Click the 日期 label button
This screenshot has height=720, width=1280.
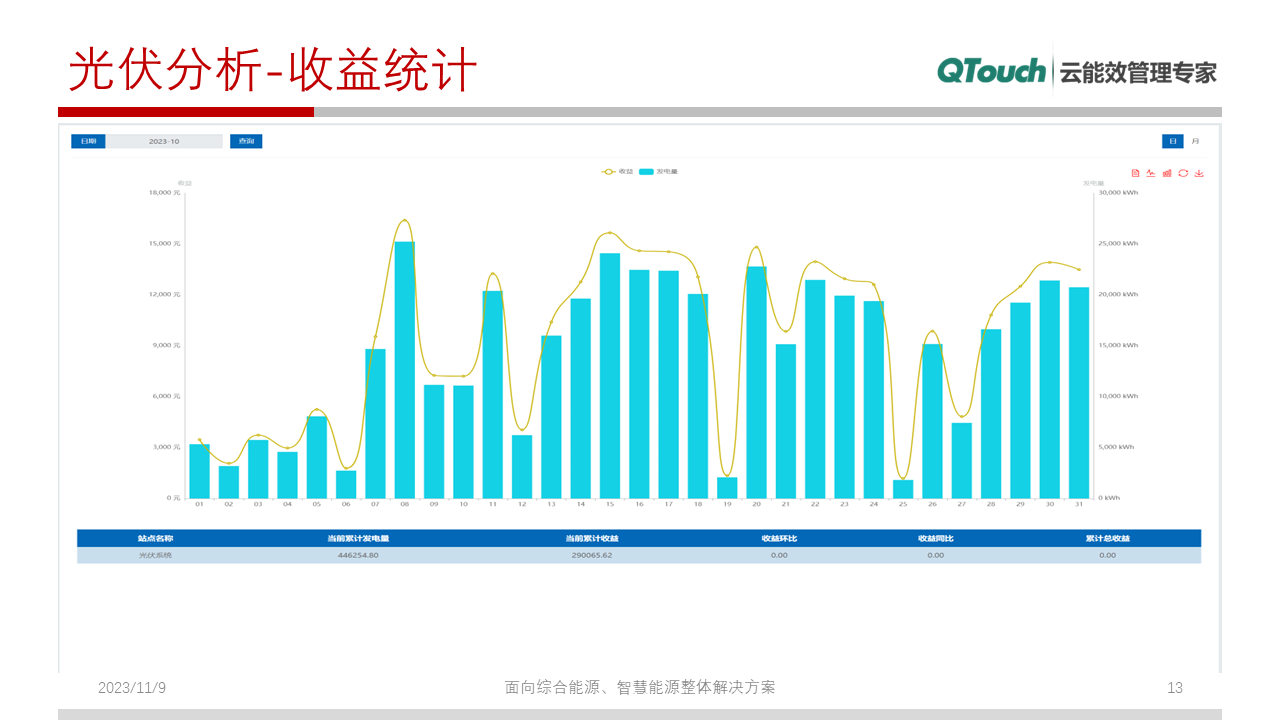point(88,141)
